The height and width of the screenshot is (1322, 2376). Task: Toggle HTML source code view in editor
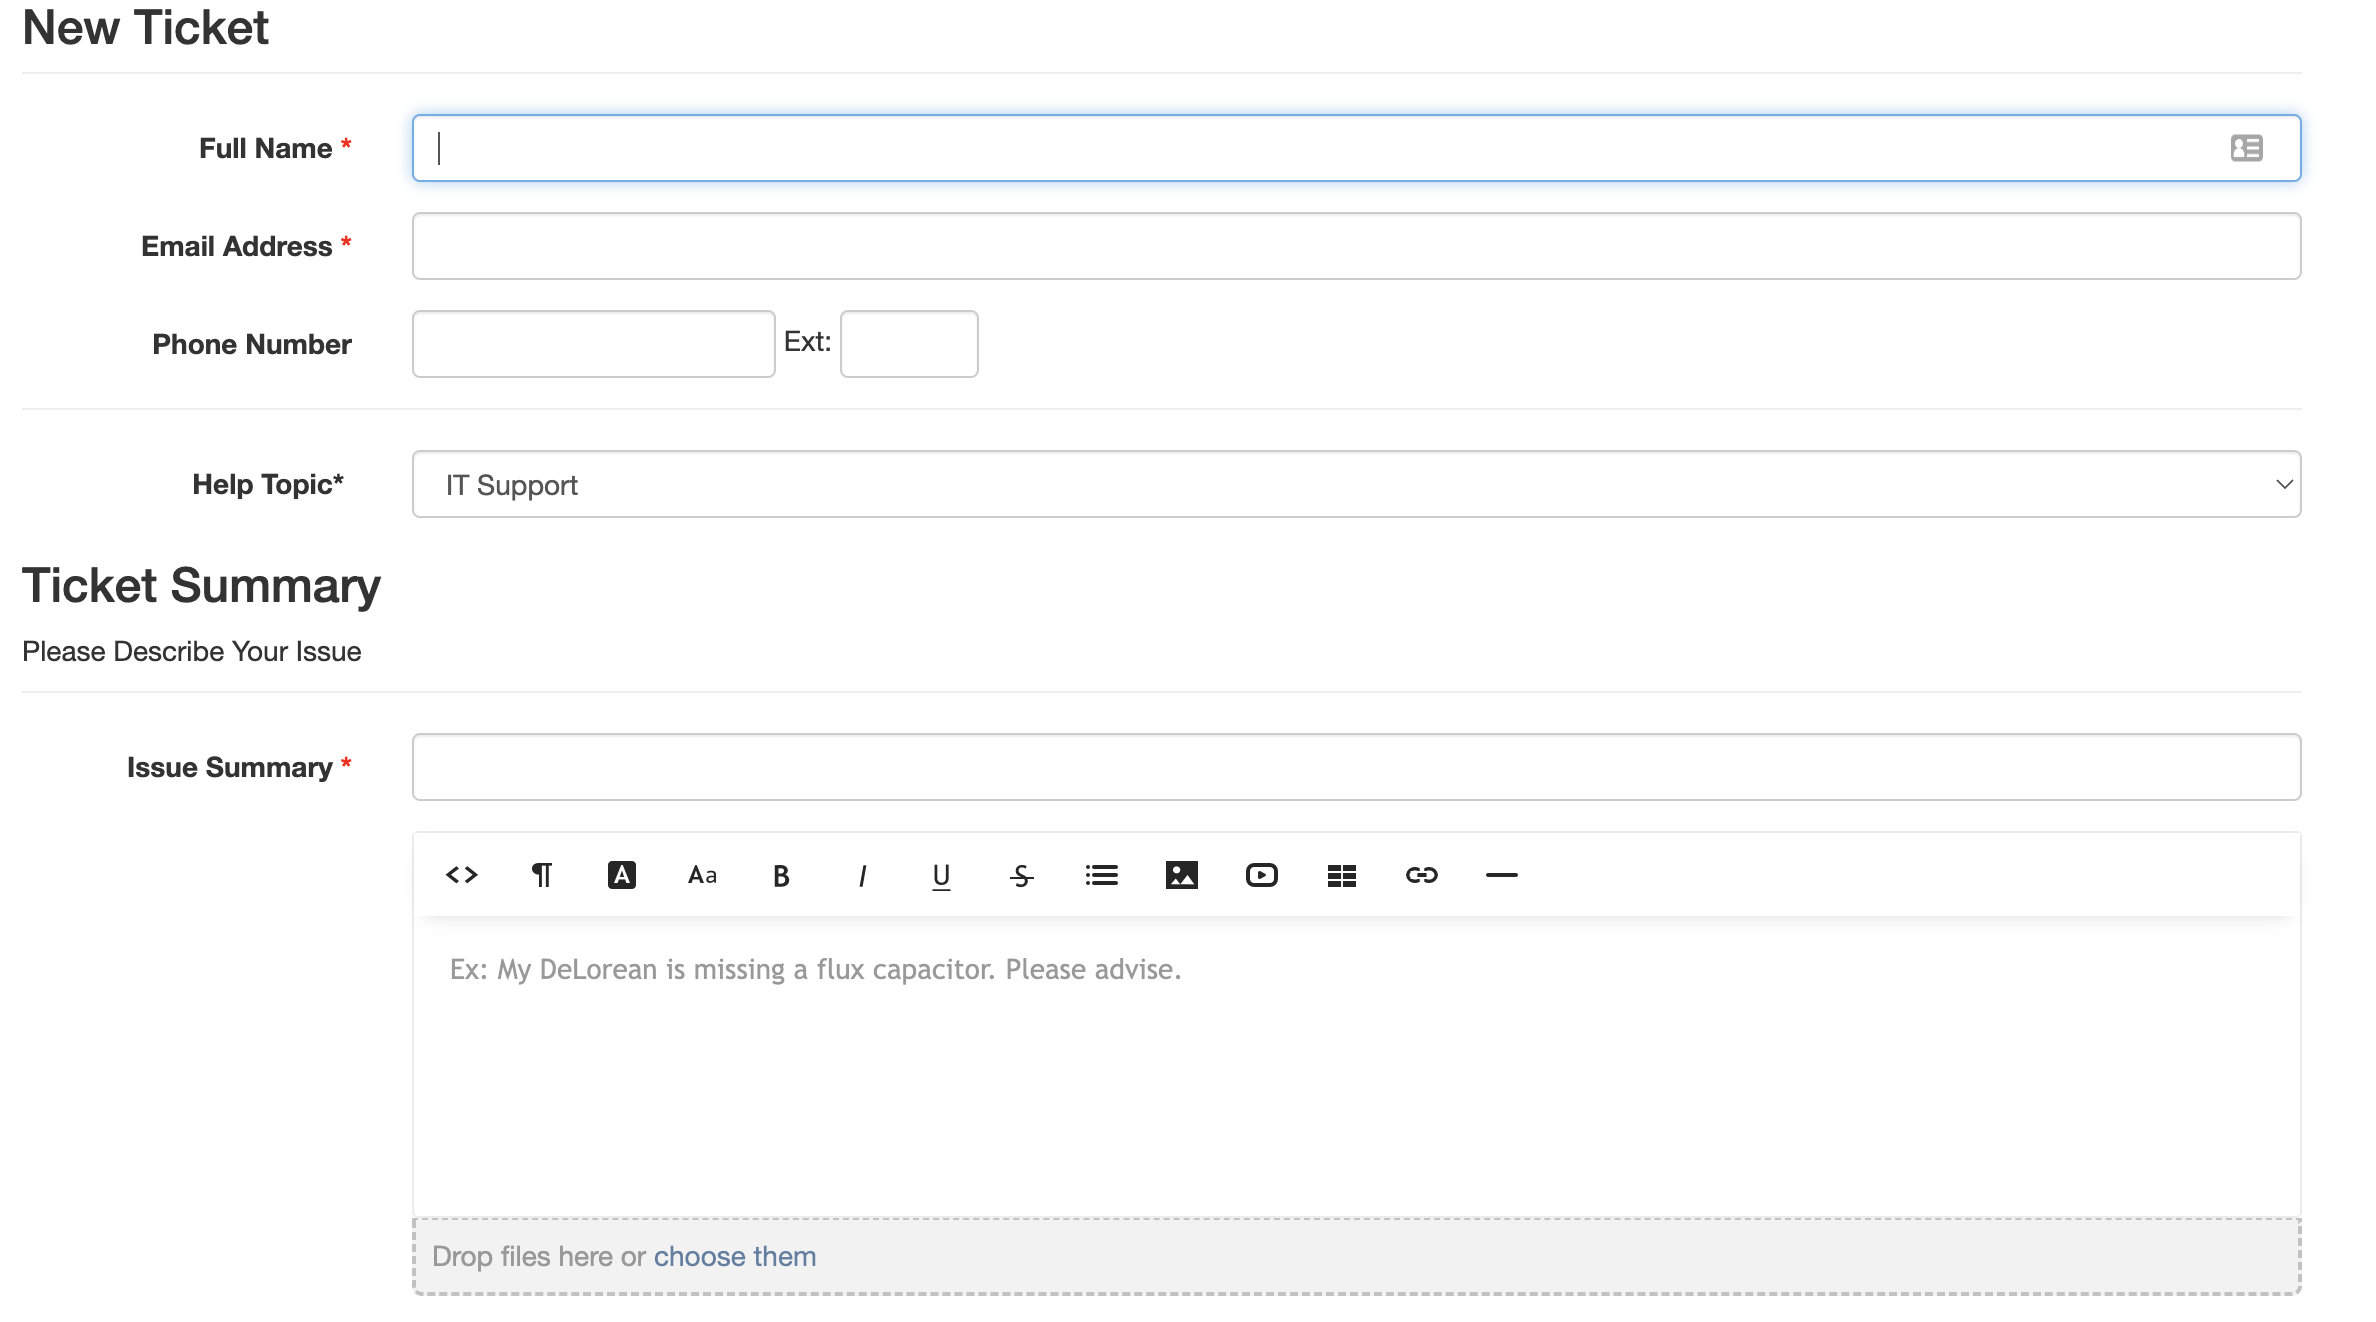pos(461,875)
